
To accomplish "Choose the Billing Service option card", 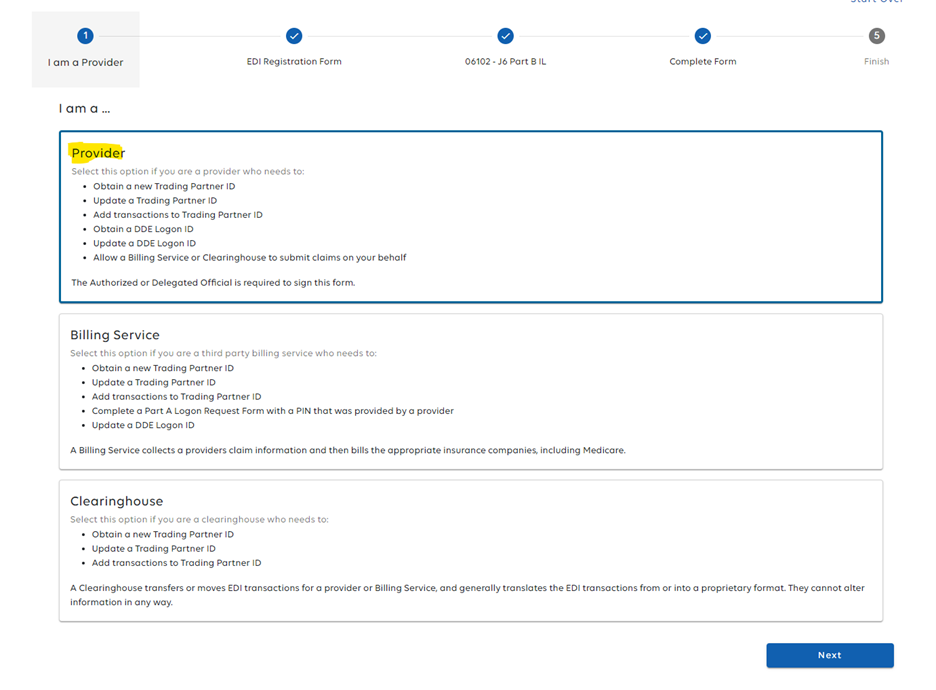I will [x=470, y=391].
